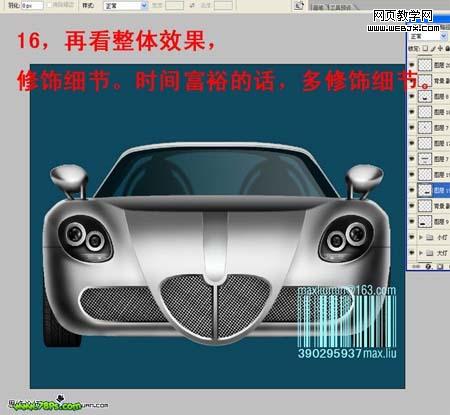Open the layer blend mode dropdown
Image resolution: width=450 pixels, height=415 pixels.
[x=428, y=36]
